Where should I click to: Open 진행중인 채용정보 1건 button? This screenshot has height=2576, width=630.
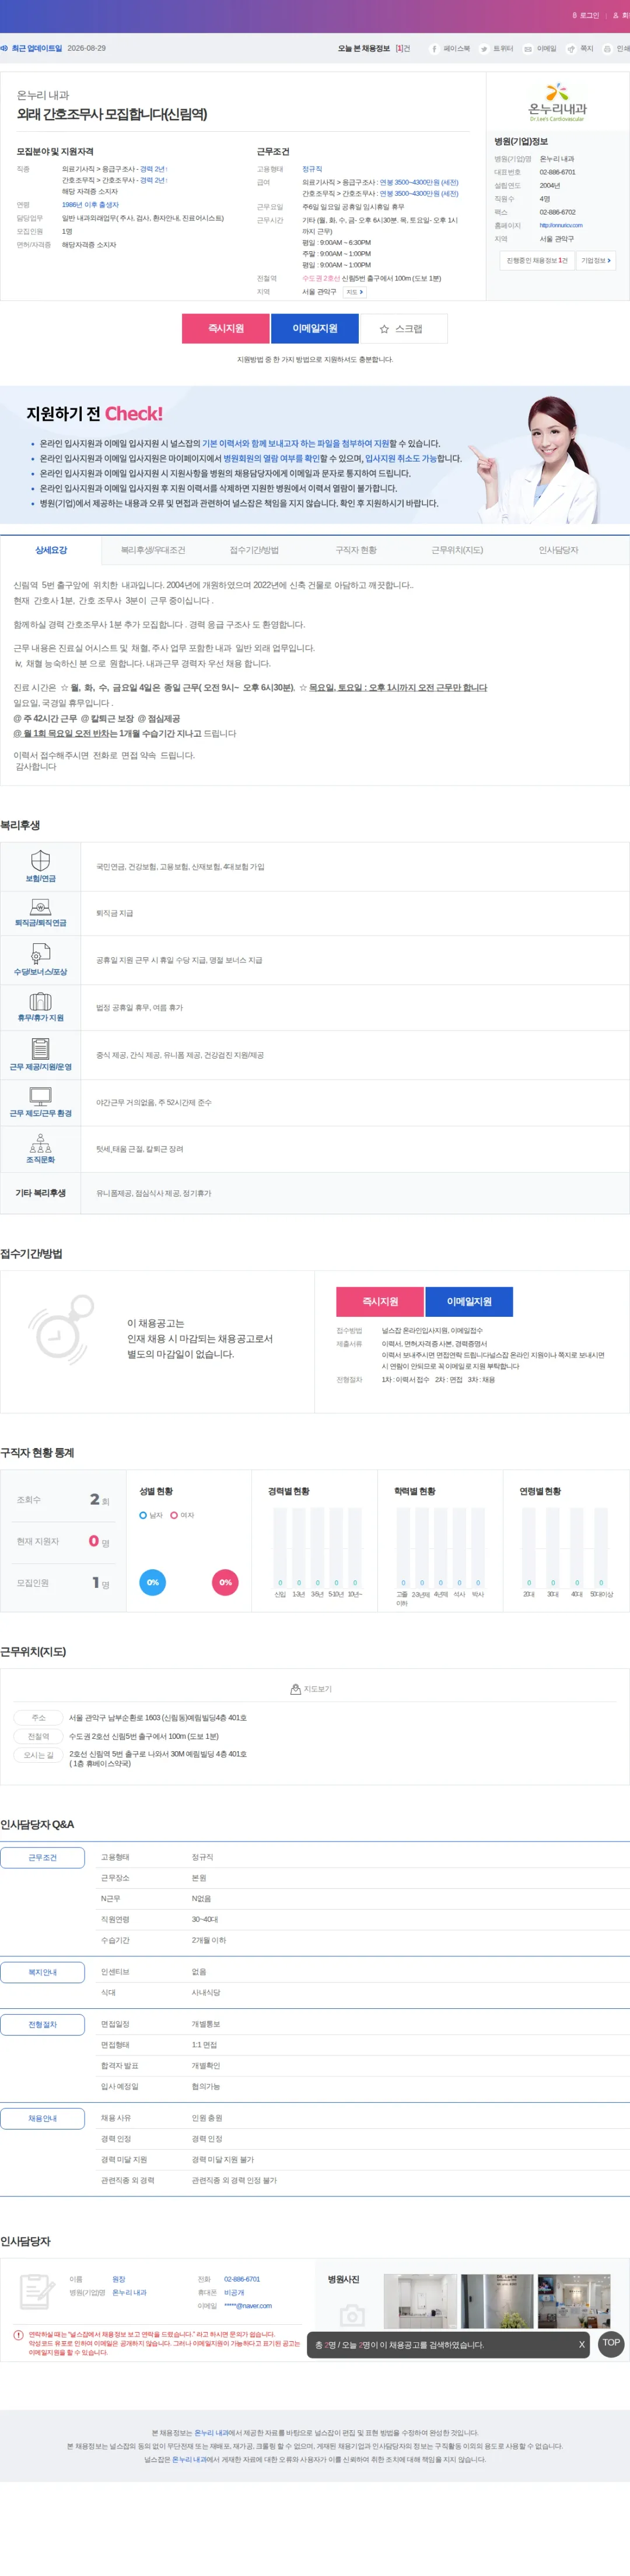point(537,260)
